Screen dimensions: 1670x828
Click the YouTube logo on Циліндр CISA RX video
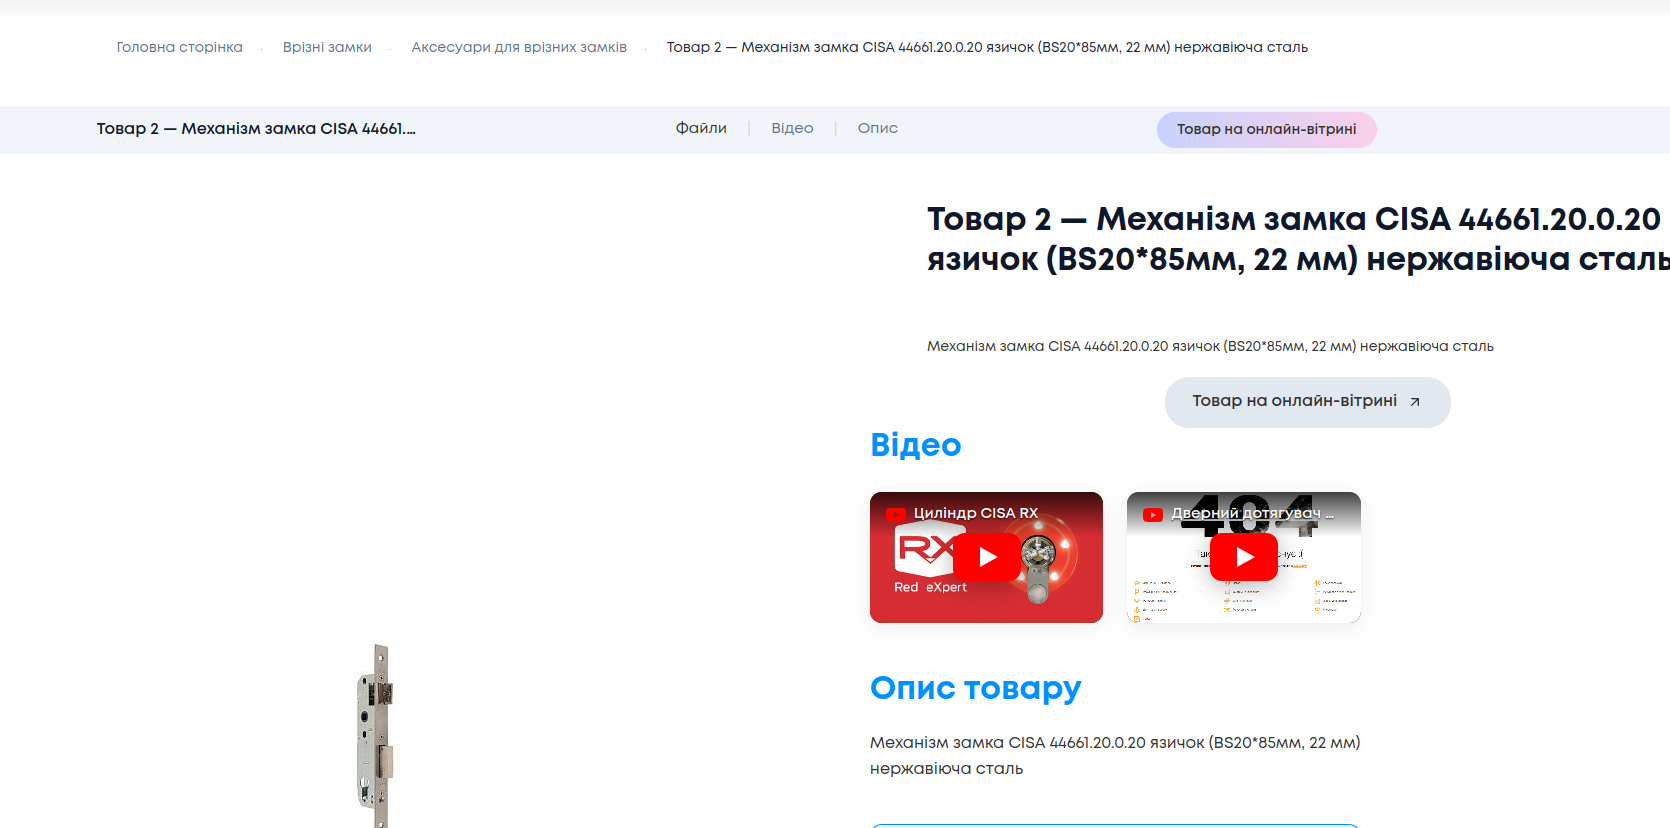(896, 515)
